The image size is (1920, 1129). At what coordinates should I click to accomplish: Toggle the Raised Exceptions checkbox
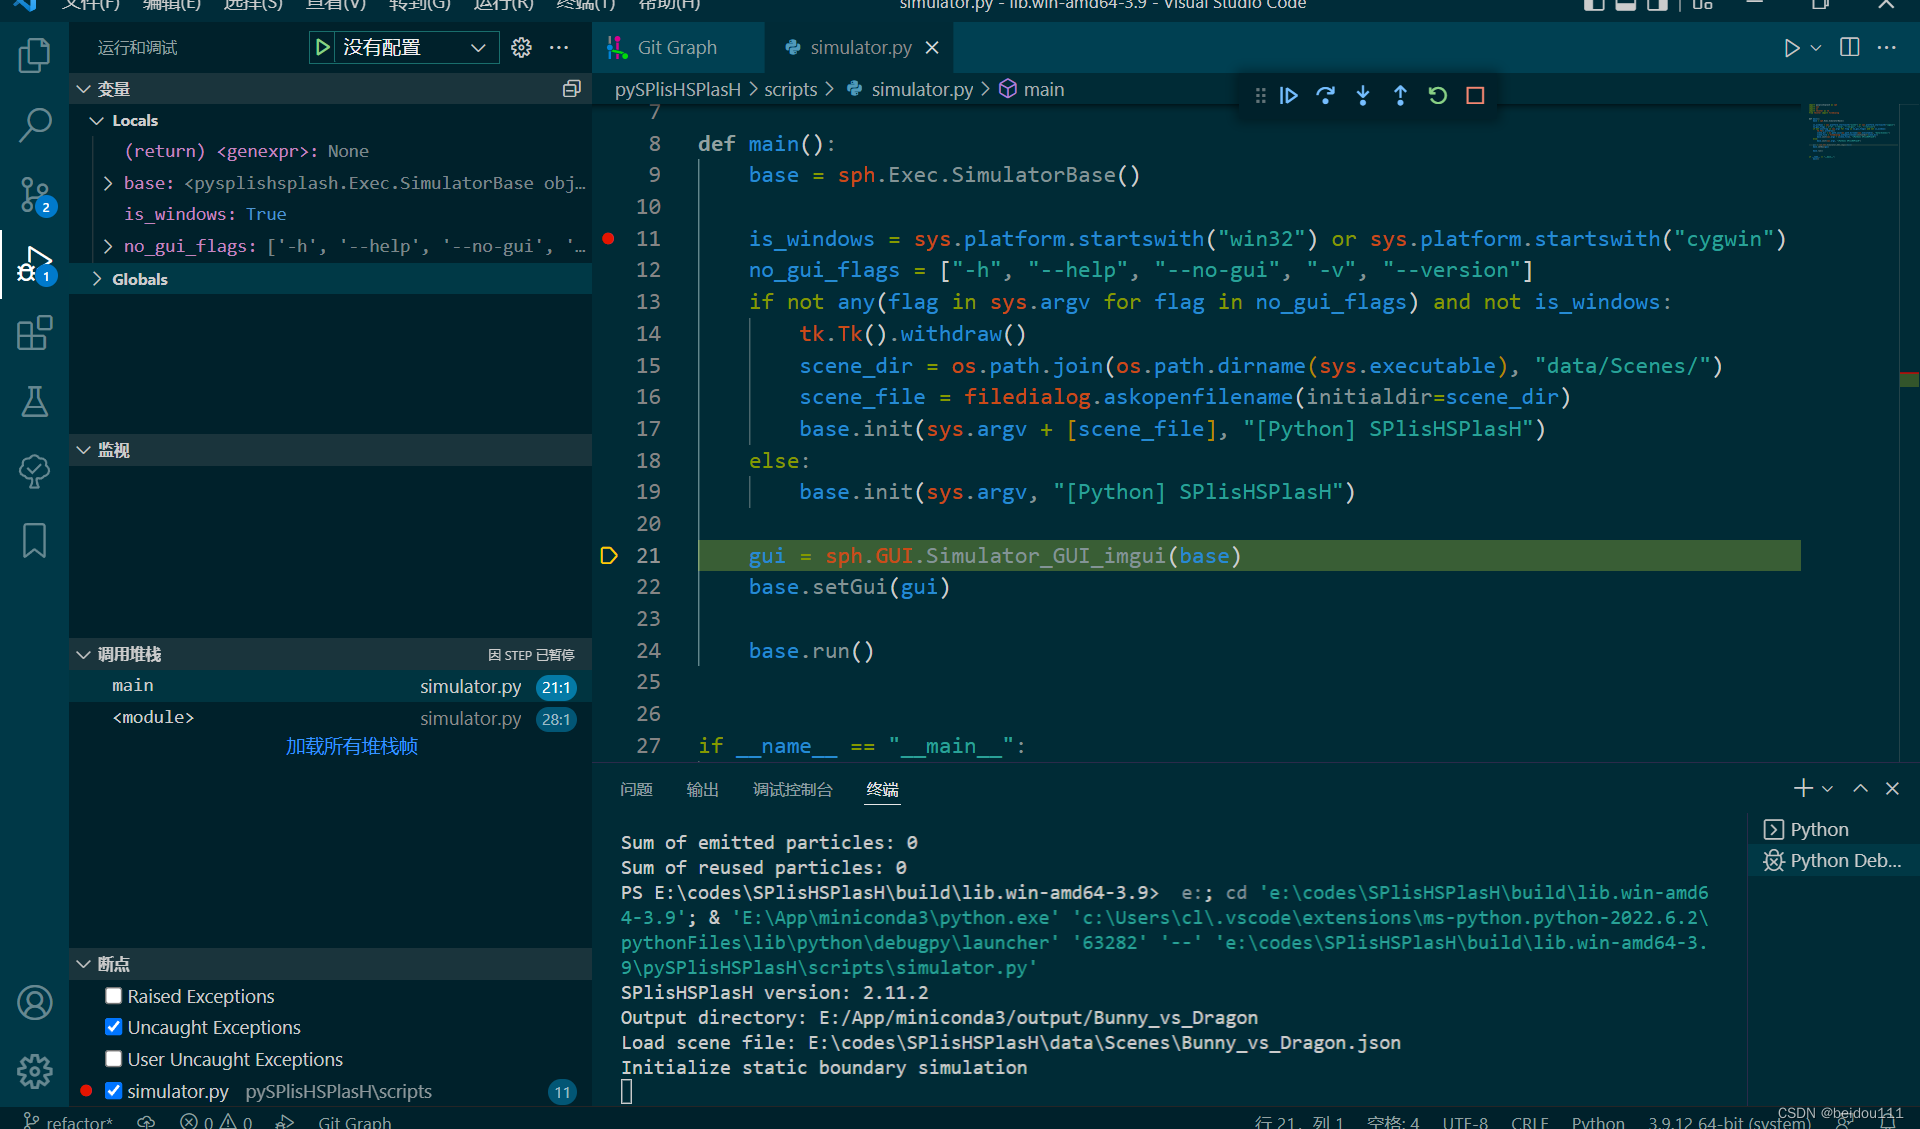(113, 996)
